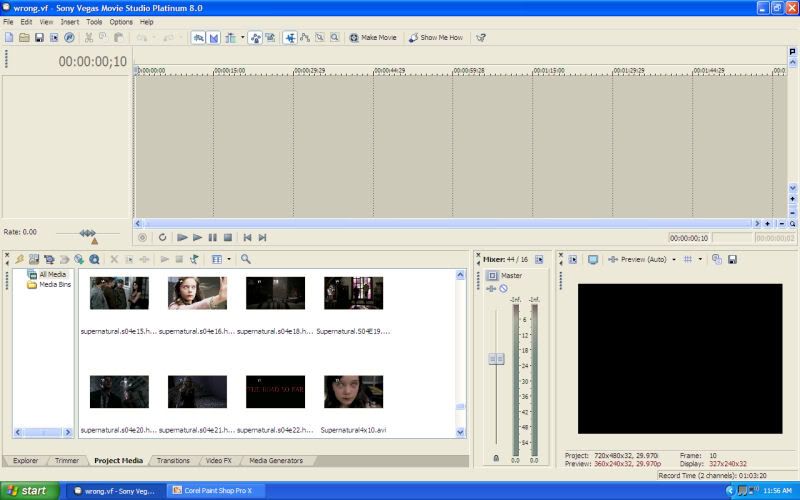This screenshot has height=500, width=800.
Task: Select the Media Bins folder
Action: point(49,285)
